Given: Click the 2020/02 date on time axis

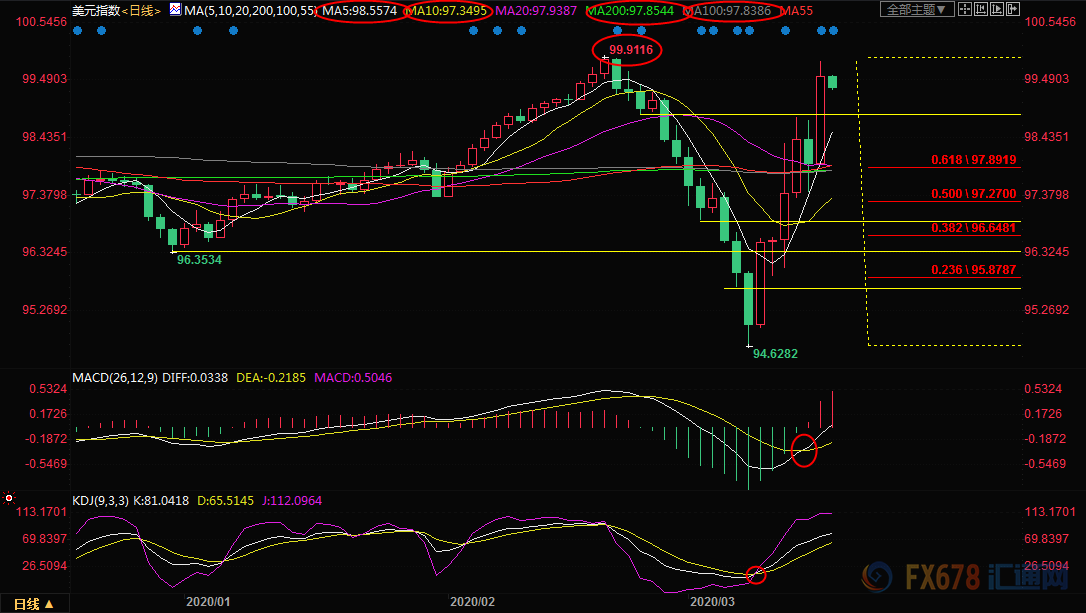Looking at the screenshot, I should [x=473, y=602].
